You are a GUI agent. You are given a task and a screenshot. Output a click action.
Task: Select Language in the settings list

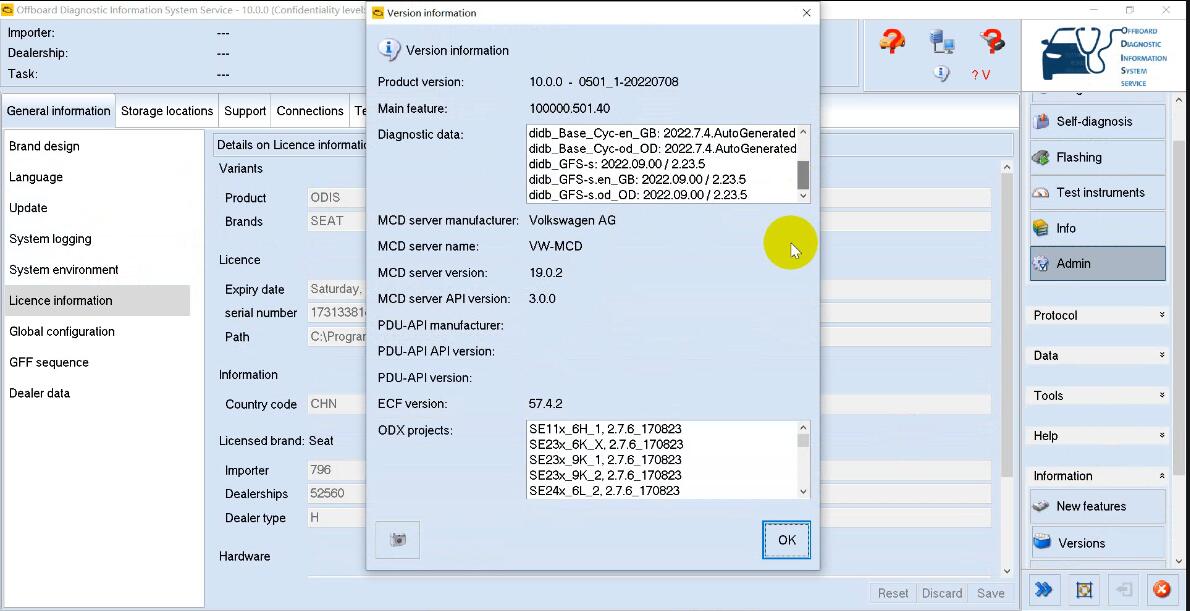[97, 177]
